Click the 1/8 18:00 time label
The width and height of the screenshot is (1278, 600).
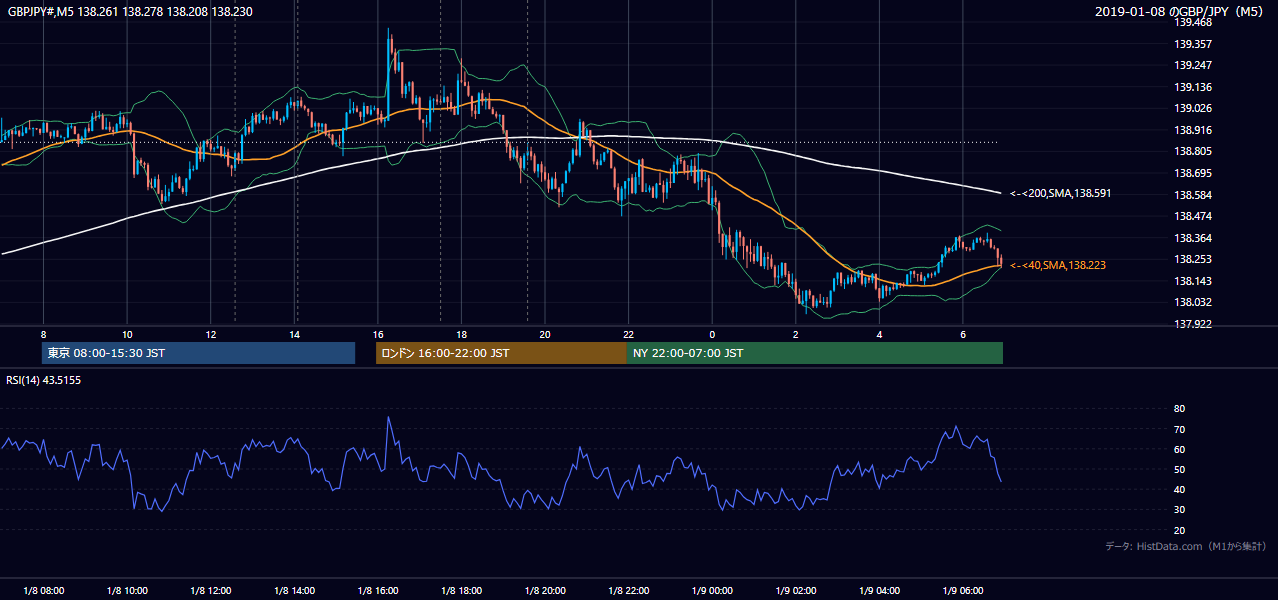[x=461, y=591]
